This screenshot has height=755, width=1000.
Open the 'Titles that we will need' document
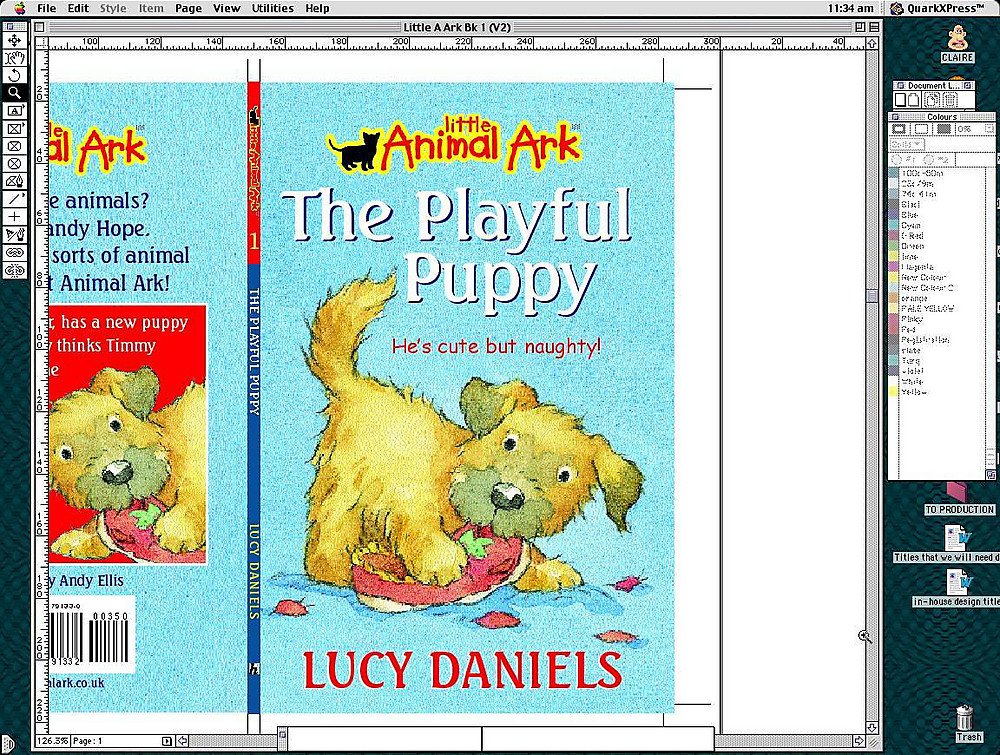tap(959, 537)
